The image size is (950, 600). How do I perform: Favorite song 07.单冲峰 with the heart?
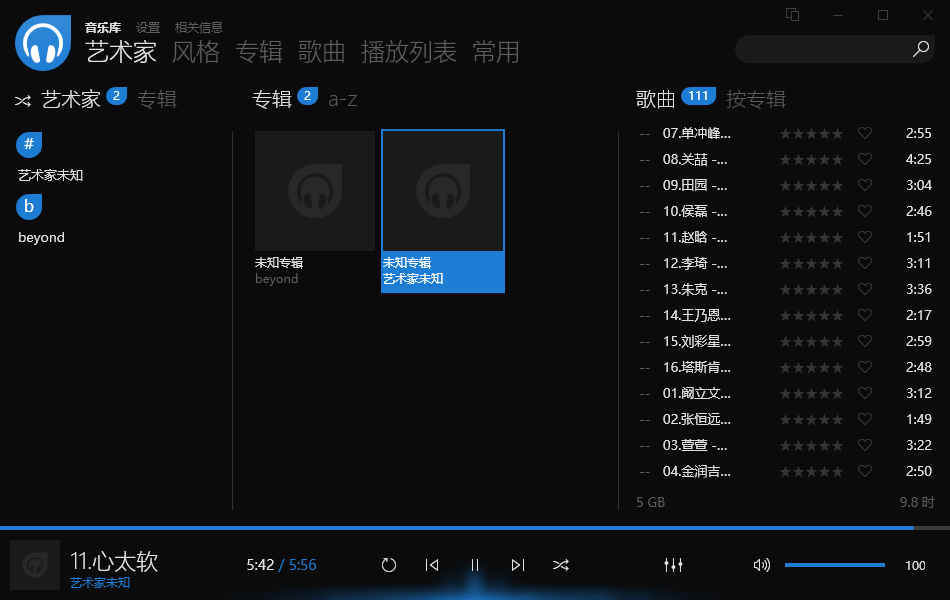point(864,132)
